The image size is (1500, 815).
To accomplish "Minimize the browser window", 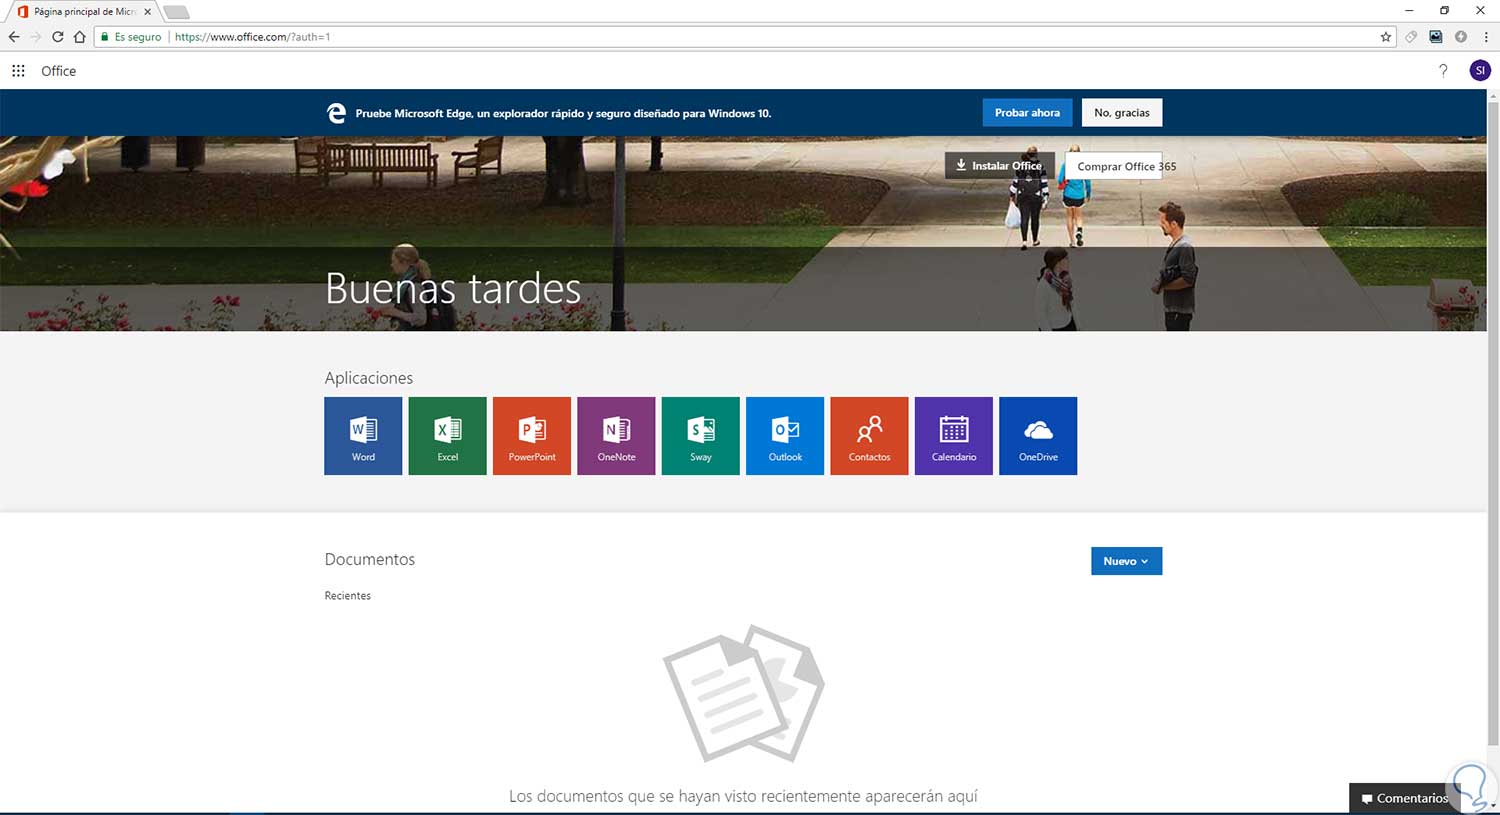I will pos(1409,10).
